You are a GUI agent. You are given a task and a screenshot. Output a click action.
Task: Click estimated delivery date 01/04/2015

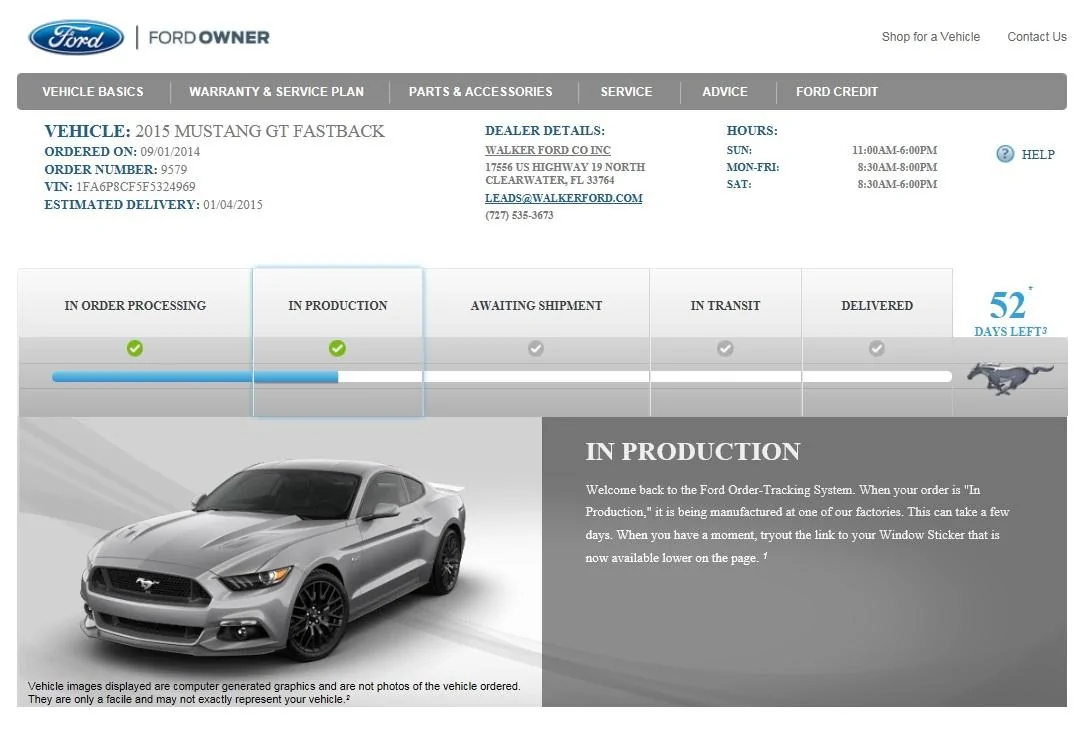(x=233, y=205)
